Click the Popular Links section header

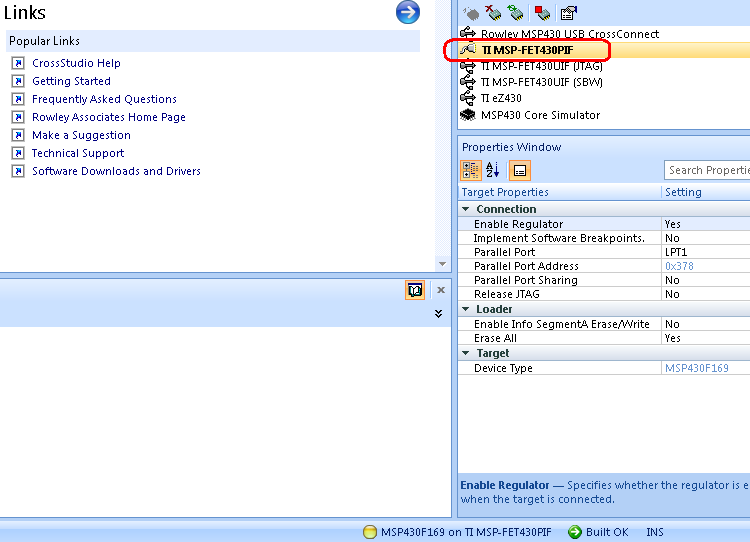(213, 41)
